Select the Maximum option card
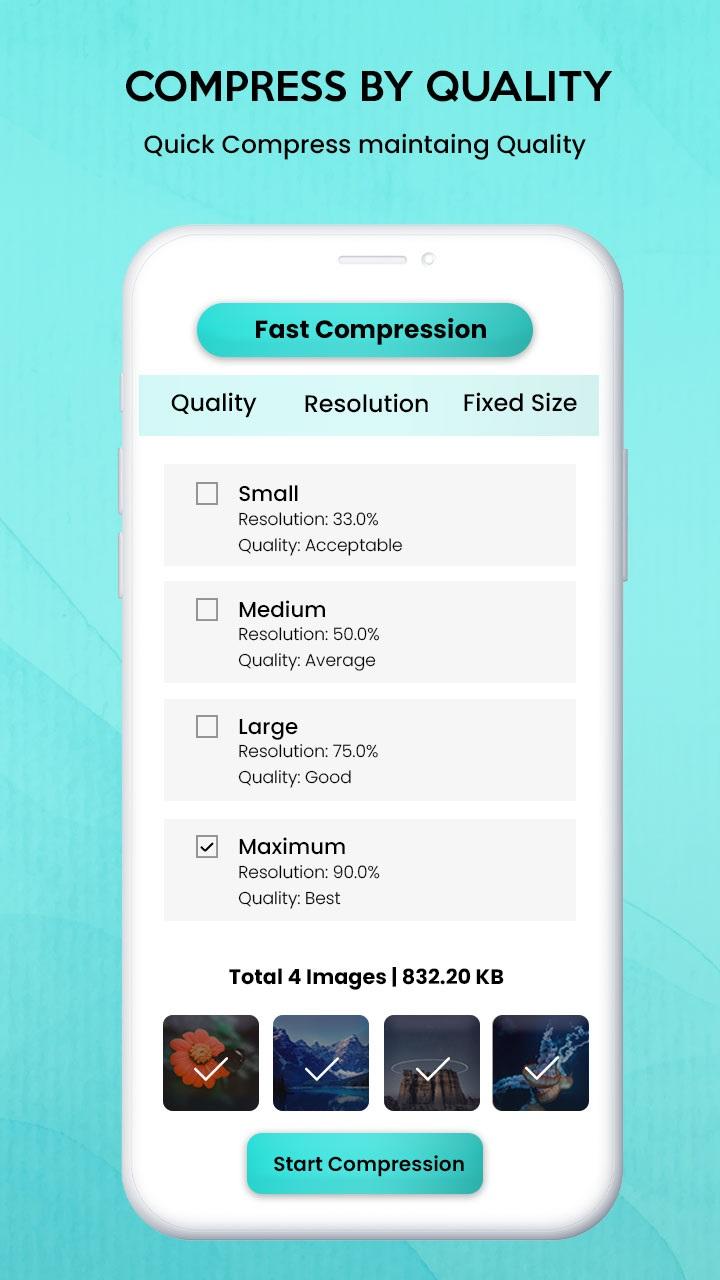 (x=370, y=870)
